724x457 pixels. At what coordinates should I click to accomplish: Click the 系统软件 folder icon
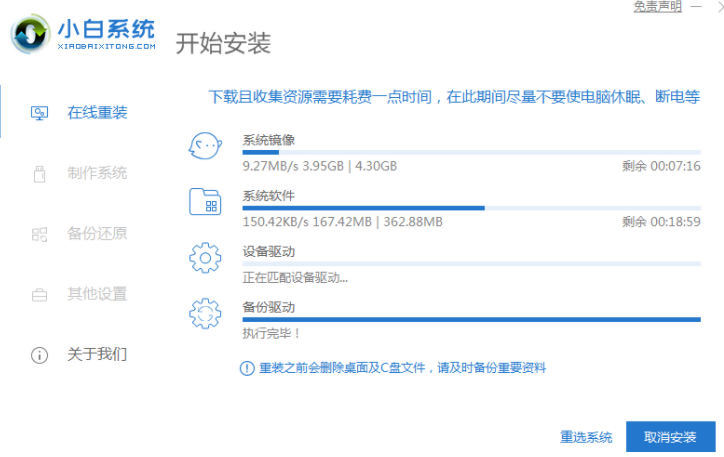tap(204, 203)
